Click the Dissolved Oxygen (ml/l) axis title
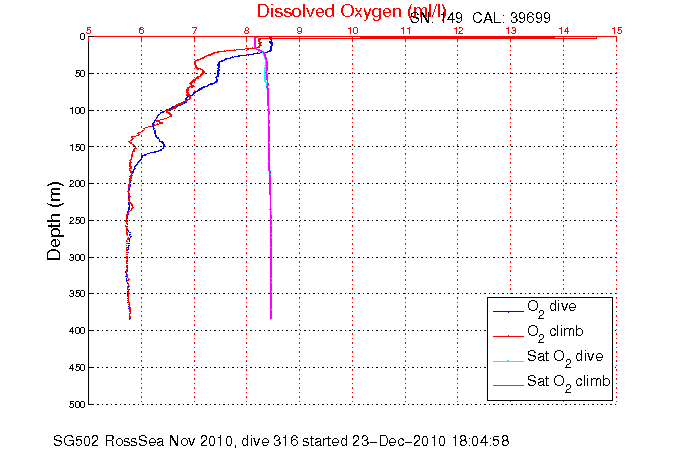The width and height of the screenshot is (681, 454). tap(351, 12)
